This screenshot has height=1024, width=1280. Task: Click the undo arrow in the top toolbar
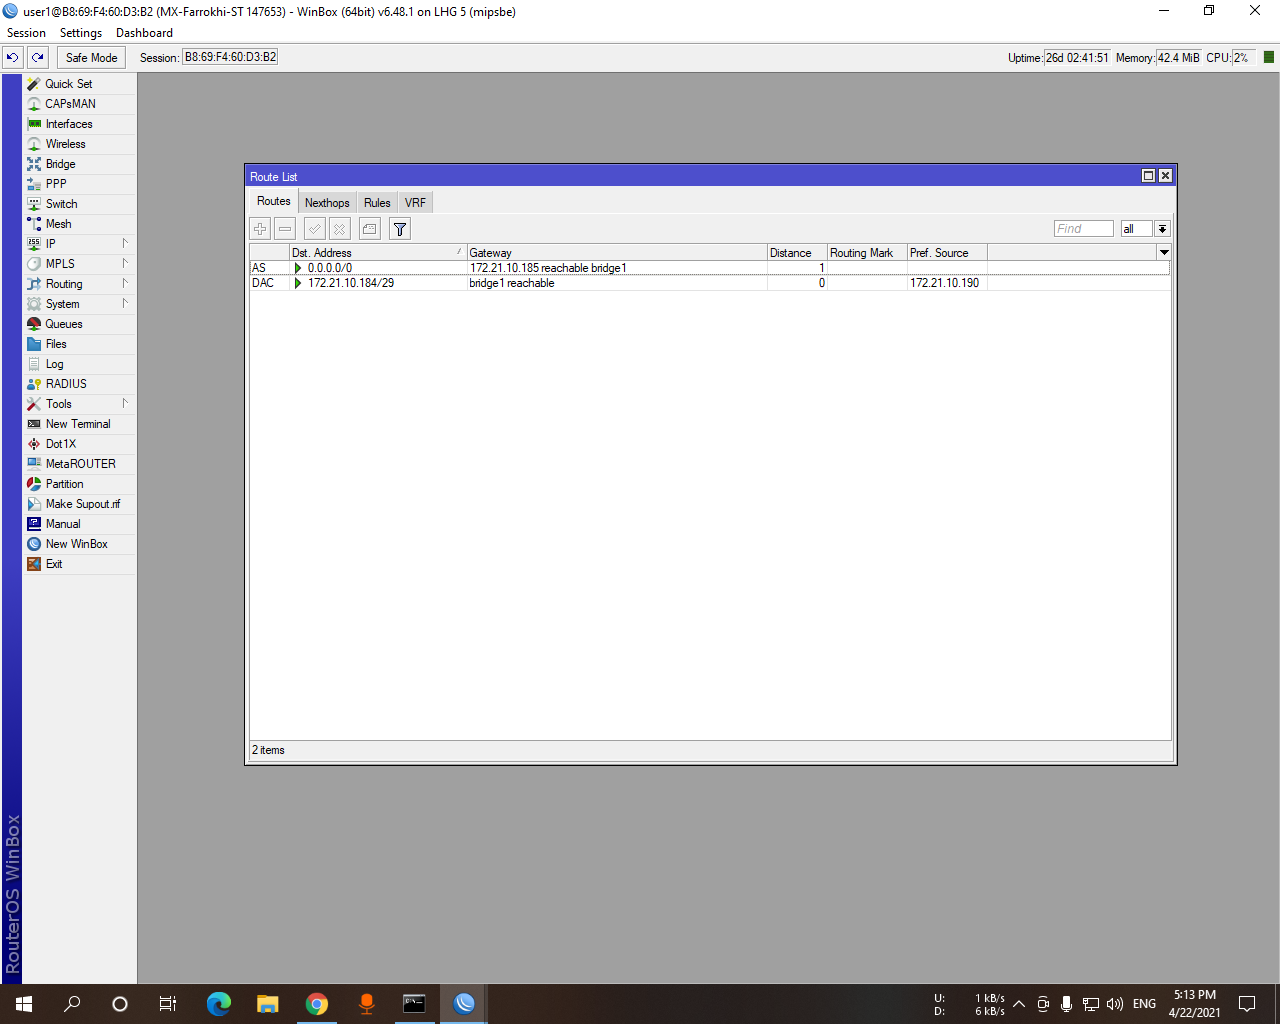(12, 58)
